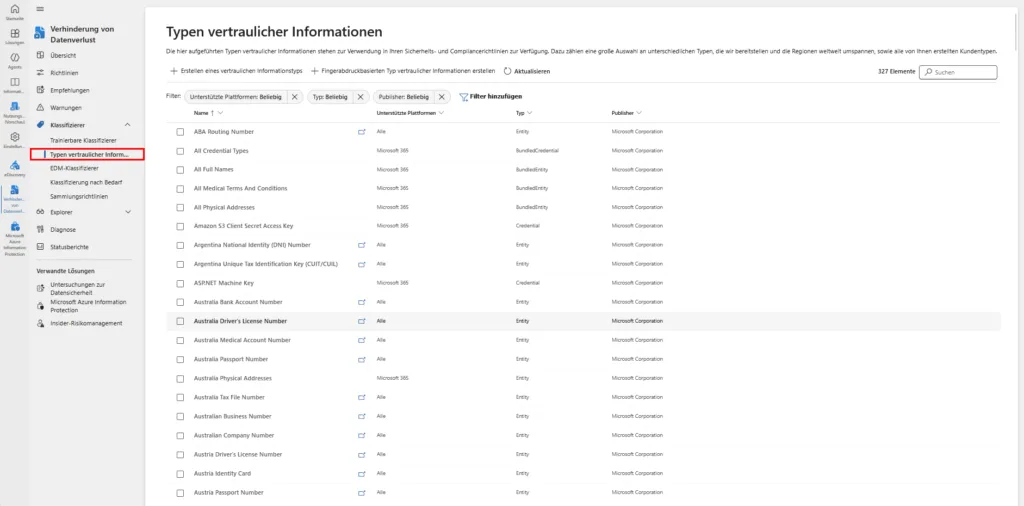
Task: Click into the Suchen search field
Action: 958,72
